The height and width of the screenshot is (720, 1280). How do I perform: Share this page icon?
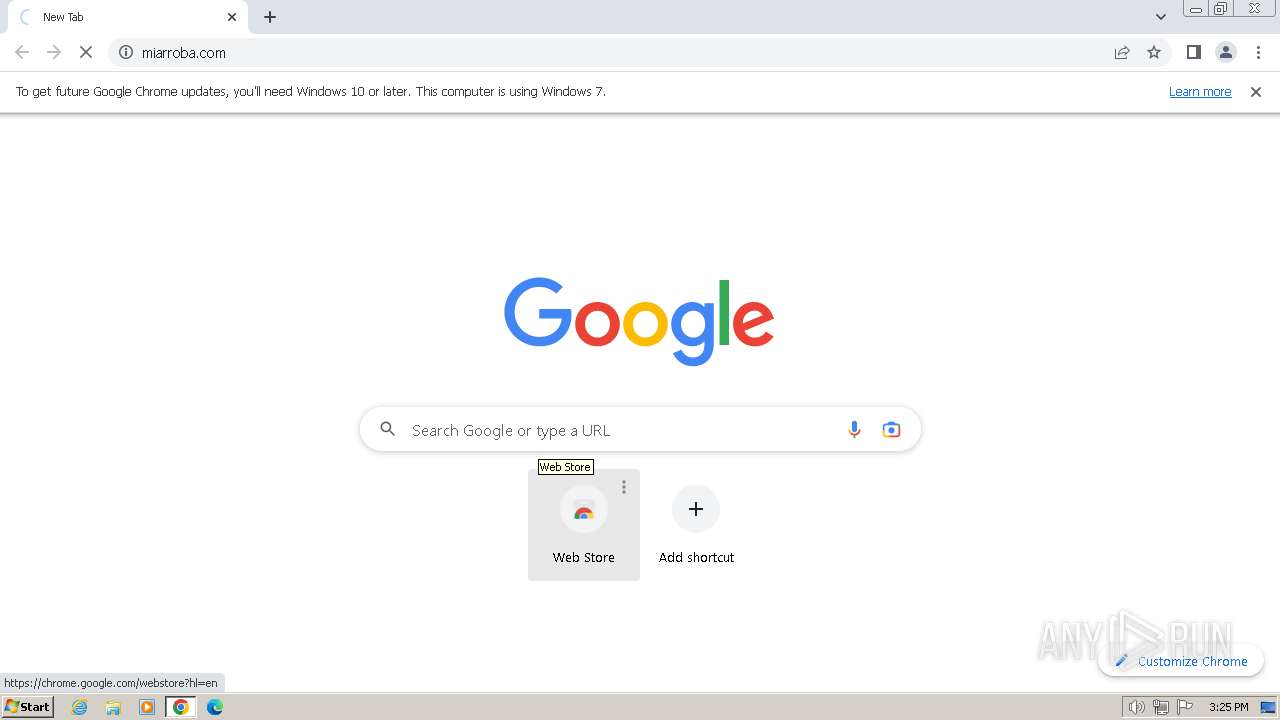click(x=1122, y=53)
